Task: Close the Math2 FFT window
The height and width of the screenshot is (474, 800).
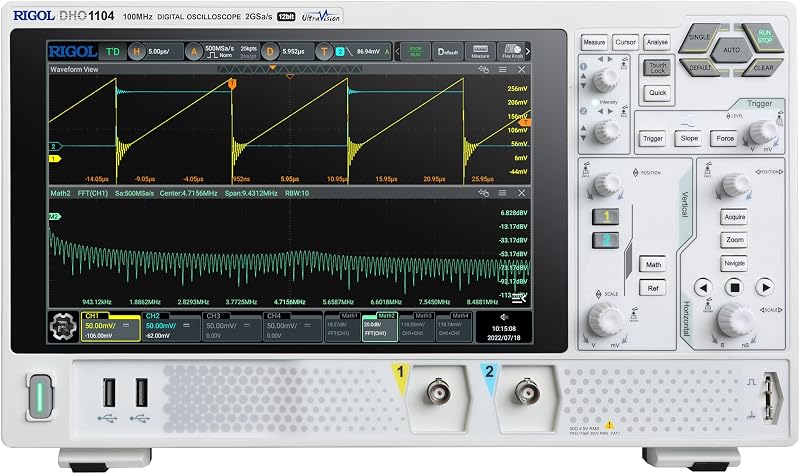Action: (x=521, y=193)
